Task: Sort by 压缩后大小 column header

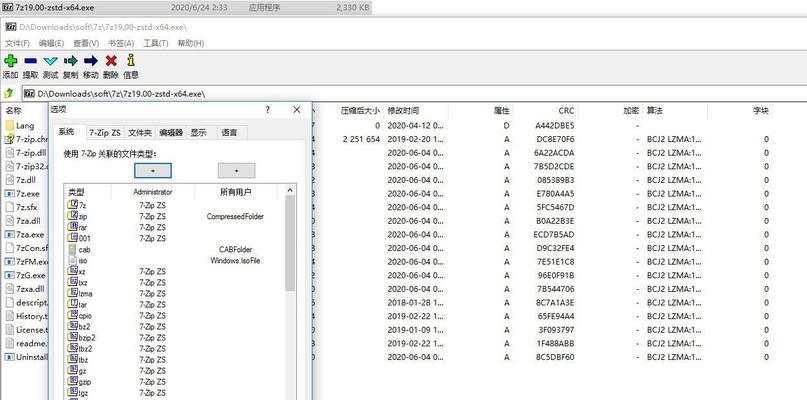Action: pyautogui.click(x=360, y=110)
